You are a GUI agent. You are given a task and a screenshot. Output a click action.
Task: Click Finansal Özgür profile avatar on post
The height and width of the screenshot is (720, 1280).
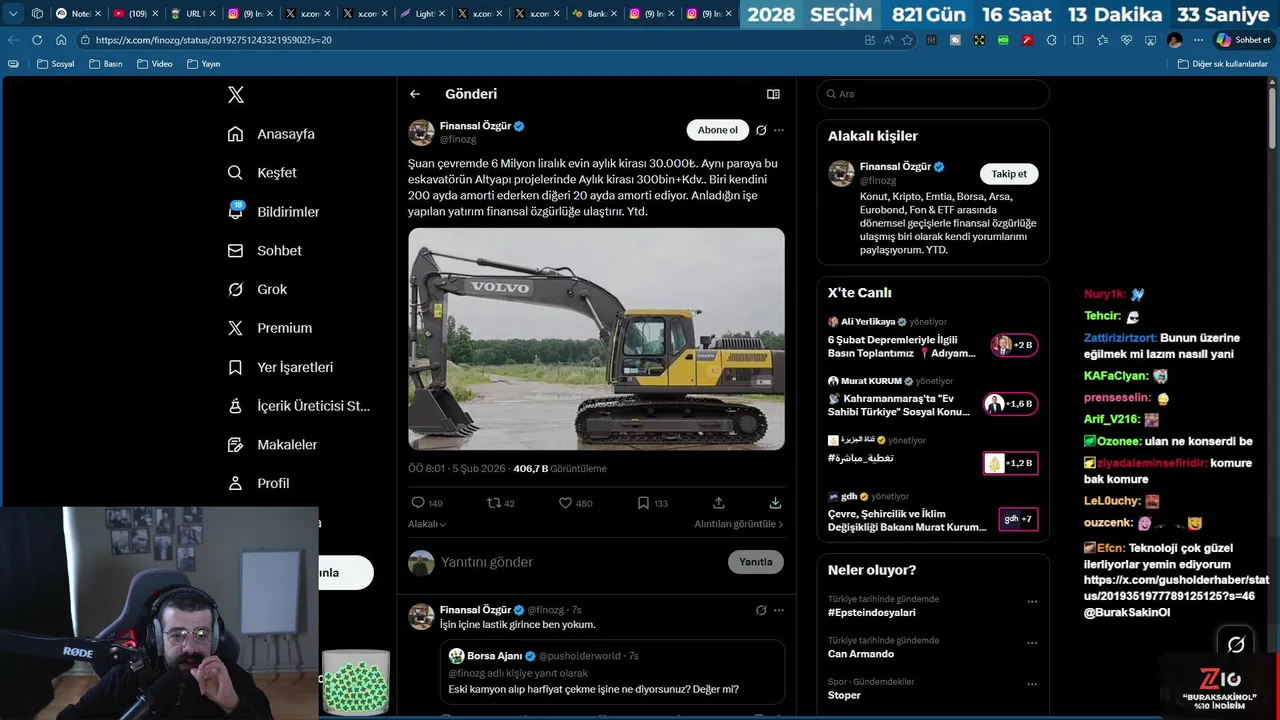[421, 132]
